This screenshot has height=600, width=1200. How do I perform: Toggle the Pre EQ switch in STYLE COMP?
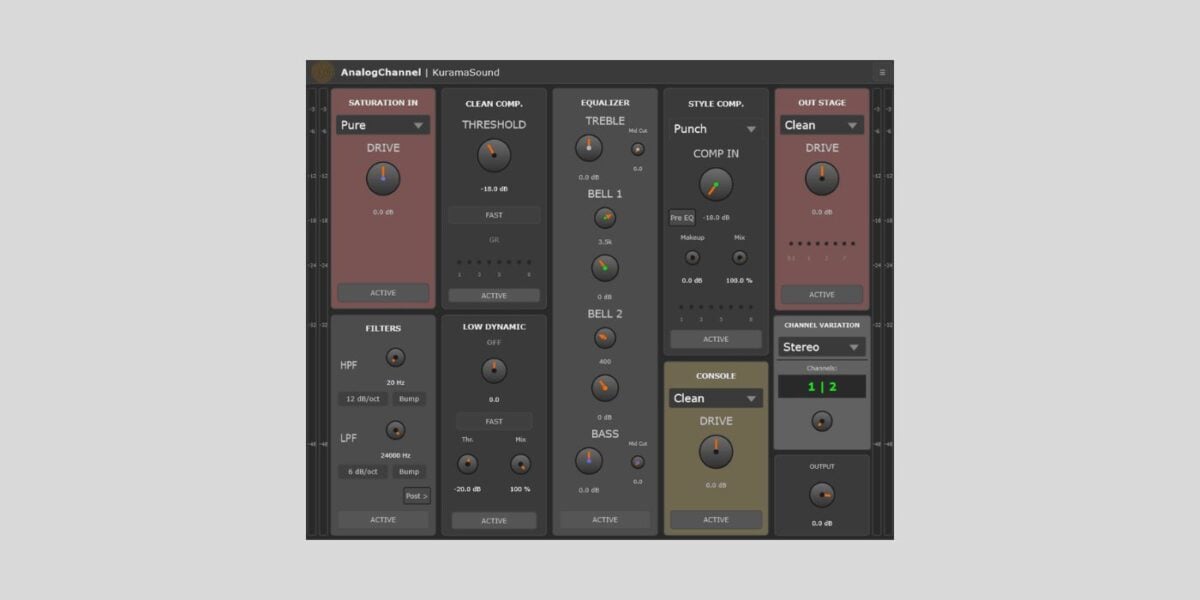click(x=681, y=217)
